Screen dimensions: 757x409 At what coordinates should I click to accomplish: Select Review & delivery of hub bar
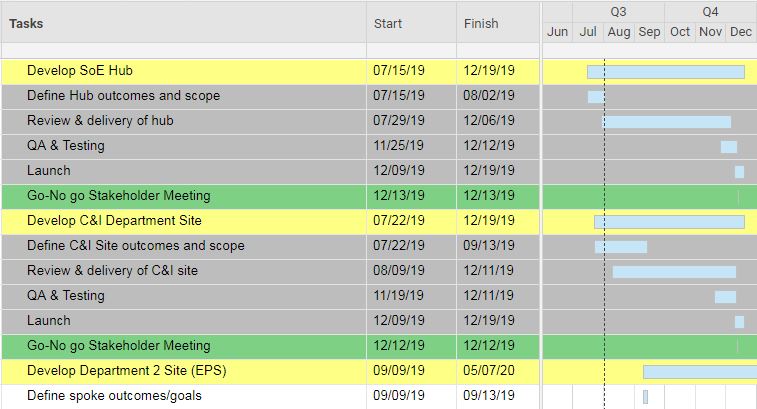click(x=667, y=122)
